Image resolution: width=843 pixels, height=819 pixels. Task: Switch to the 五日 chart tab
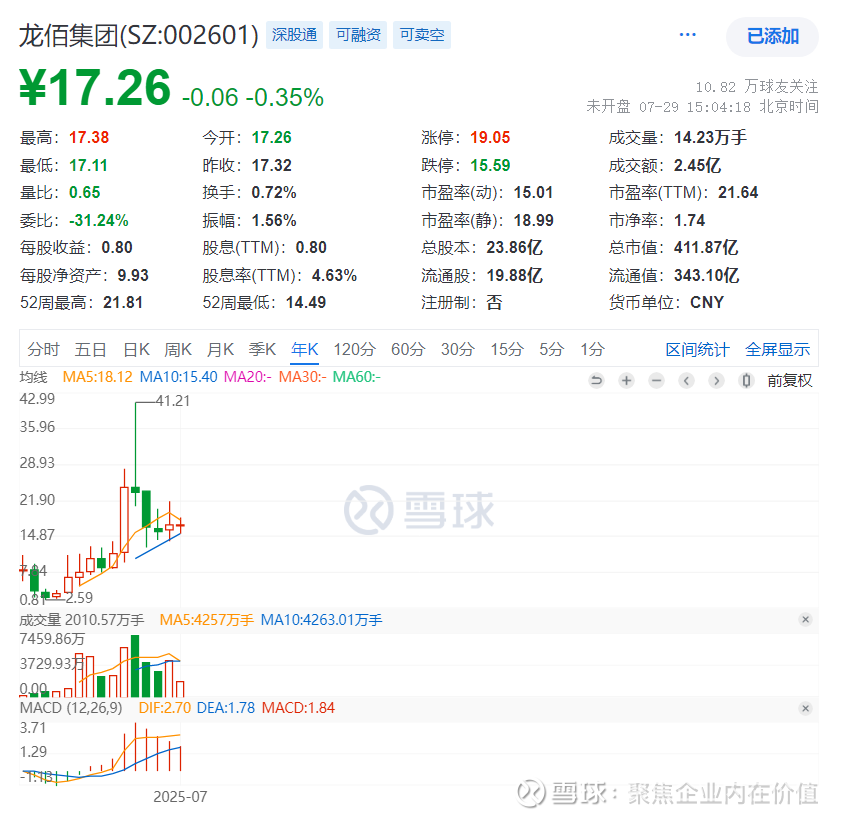click(x=90, y=350)
